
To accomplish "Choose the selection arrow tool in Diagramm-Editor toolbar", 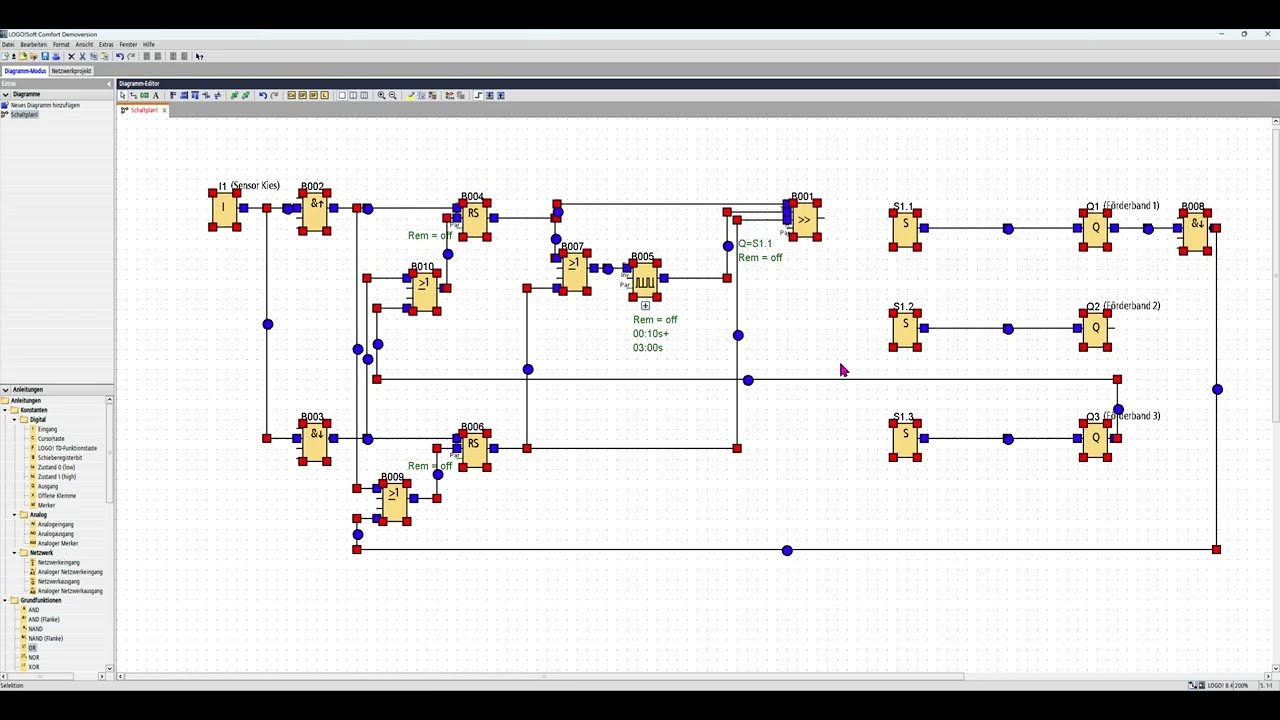I will tap(122, 95).
